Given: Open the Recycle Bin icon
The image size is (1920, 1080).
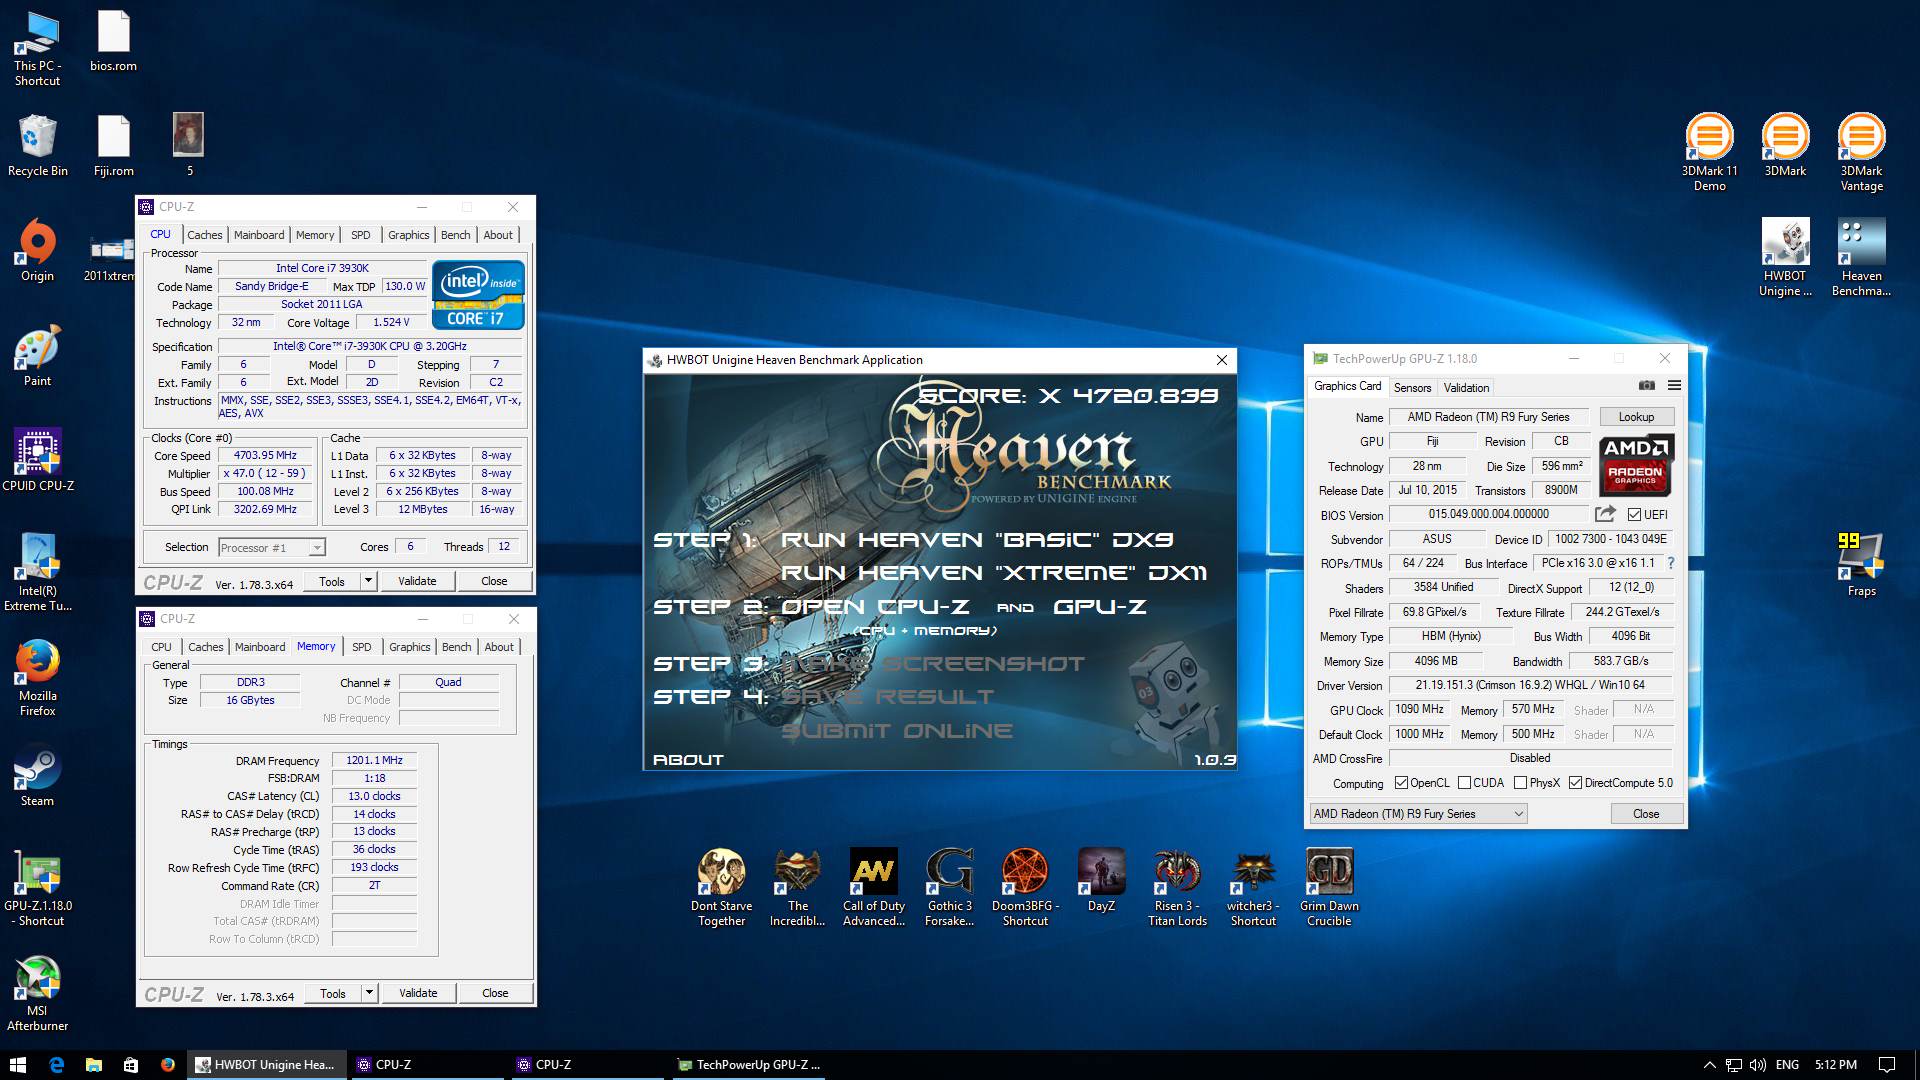Looking at the screenshot, I should pyautogui.click(x=37, y=146).
